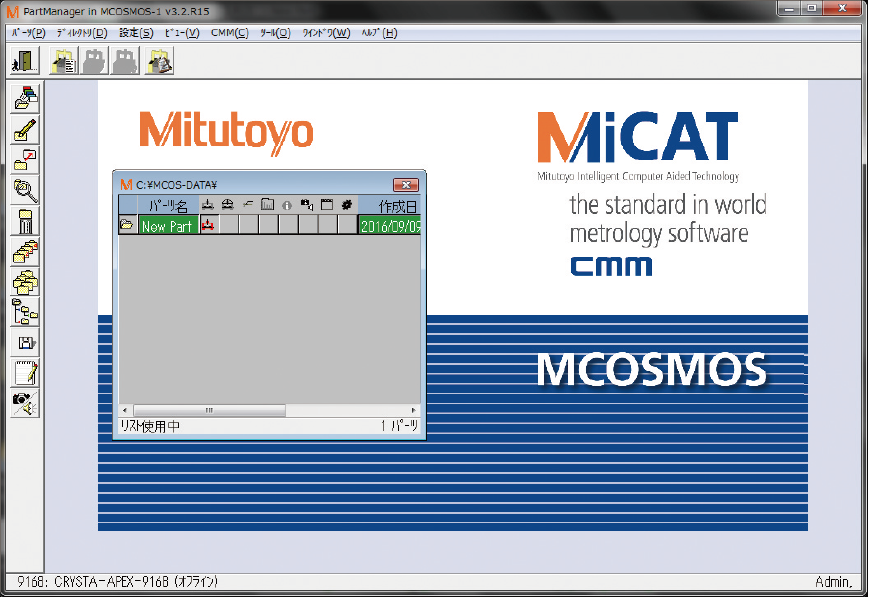Click the row of red-marked folders icon
869x598 pixels.
pyautogui.click(x=25, y=252)
